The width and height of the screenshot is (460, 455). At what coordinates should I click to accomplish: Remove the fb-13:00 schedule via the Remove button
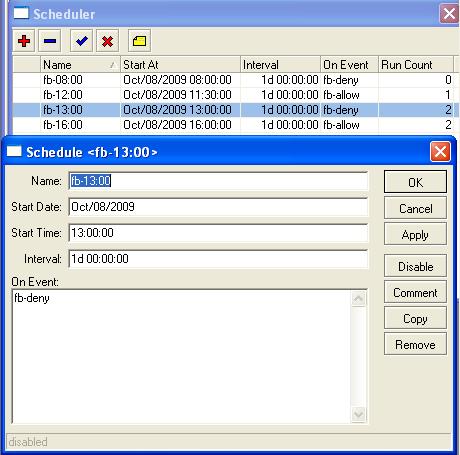(x=415, y=344)
